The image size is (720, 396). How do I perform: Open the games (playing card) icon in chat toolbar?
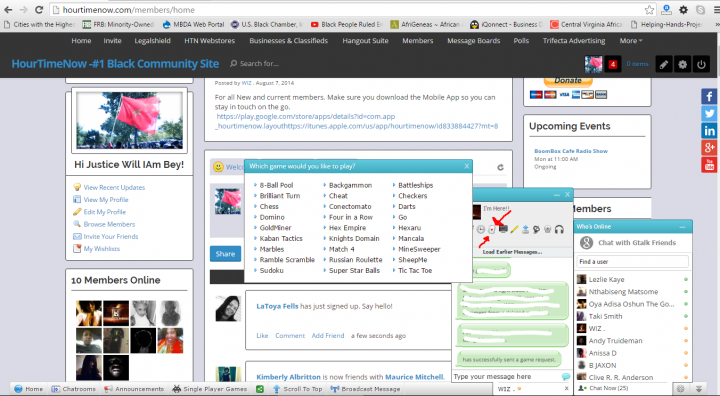point(492,229)
